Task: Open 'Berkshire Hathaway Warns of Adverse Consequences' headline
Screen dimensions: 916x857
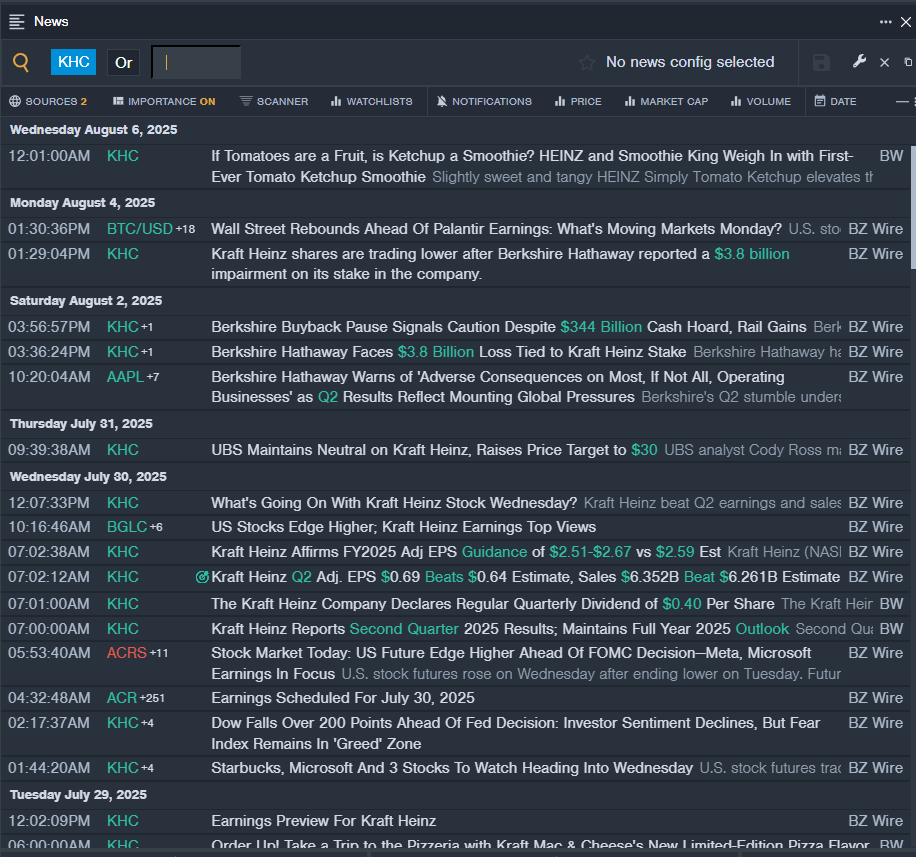Action: coord(498,387)
